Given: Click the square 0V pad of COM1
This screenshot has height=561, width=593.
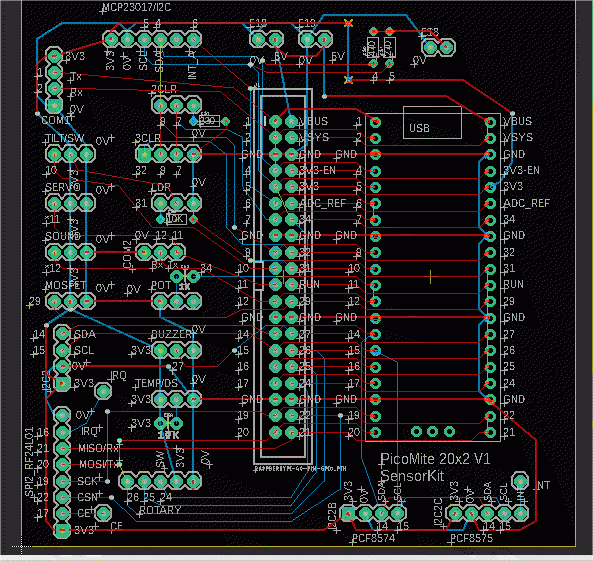Looking at the screenshot, I should [x=54, y=105].
